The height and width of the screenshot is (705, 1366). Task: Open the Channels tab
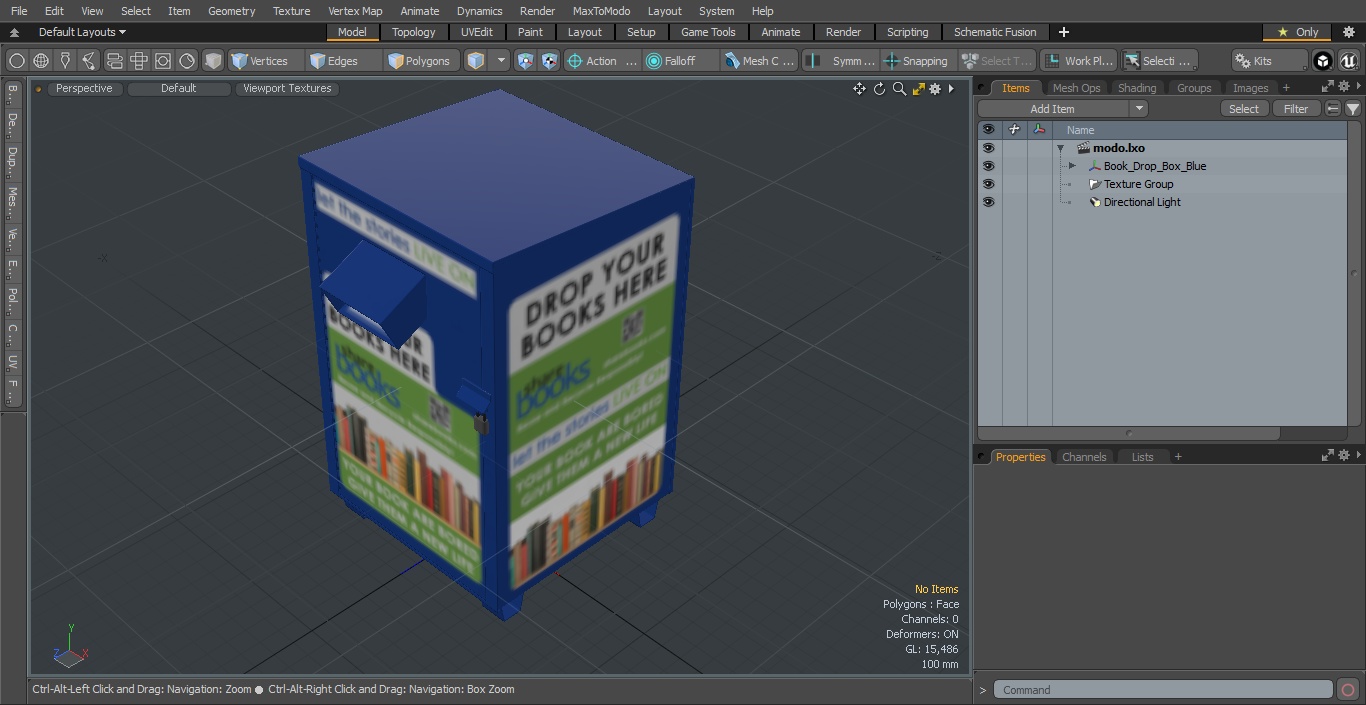[x=1084, y=457]
